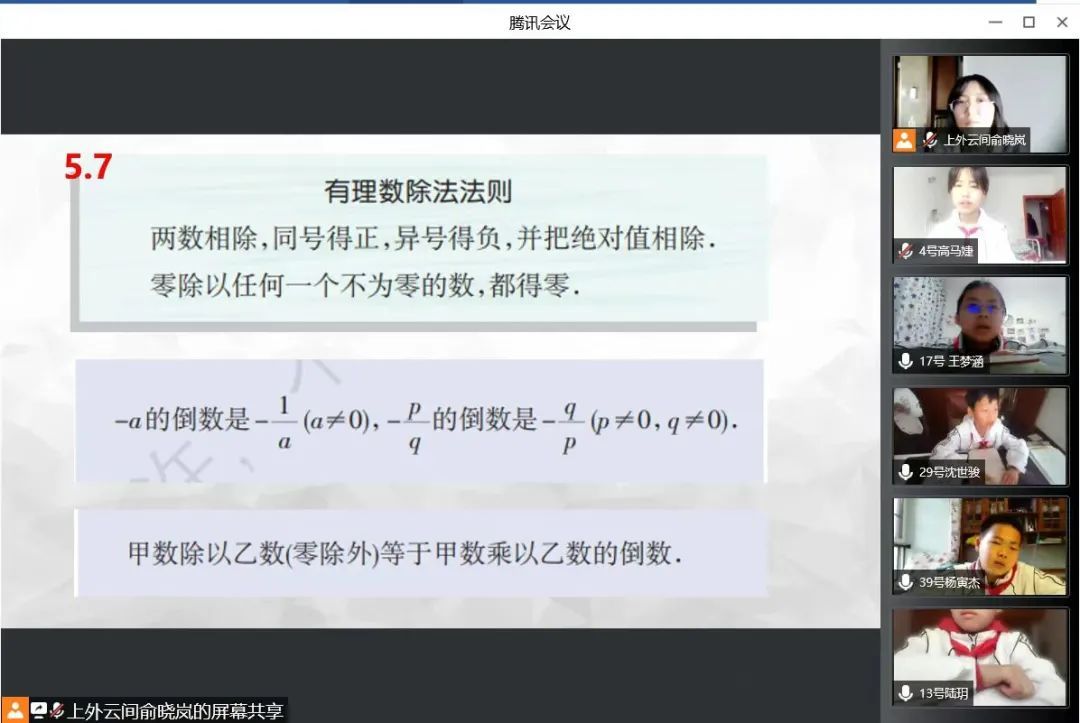Screen dimensions: 1080x723
Task: Click the sentence 甲数除以乙数(零除外)等于甲数乘以乙数的倒数
Action: [x=405, y=553]
